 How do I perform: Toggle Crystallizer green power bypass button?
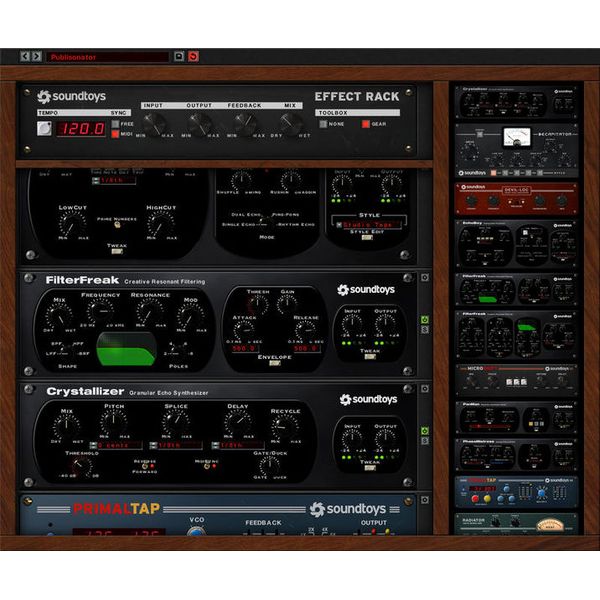tap(425, 431)
